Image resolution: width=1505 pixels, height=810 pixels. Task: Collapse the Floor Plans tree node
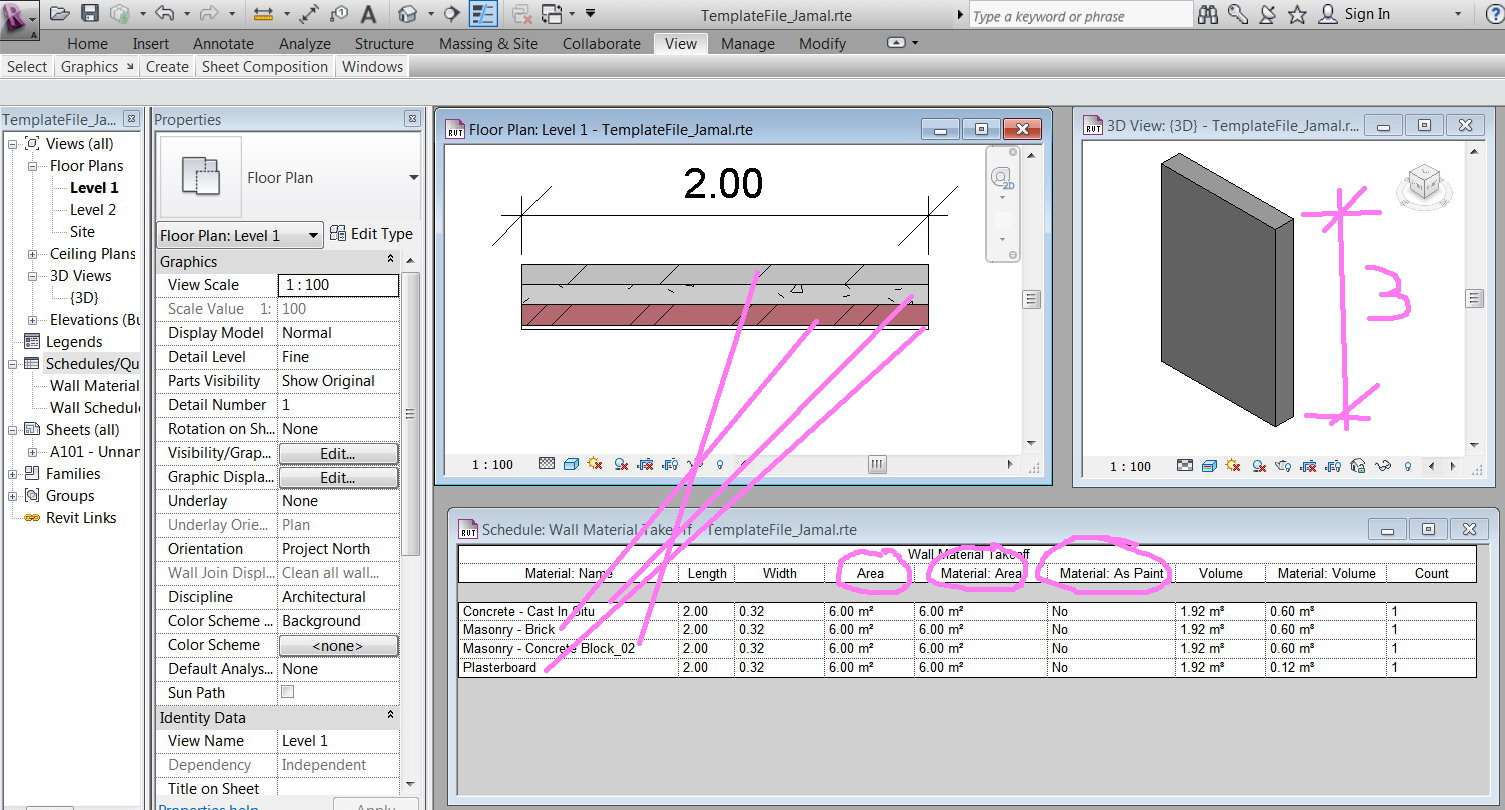(x=33, y=166)
